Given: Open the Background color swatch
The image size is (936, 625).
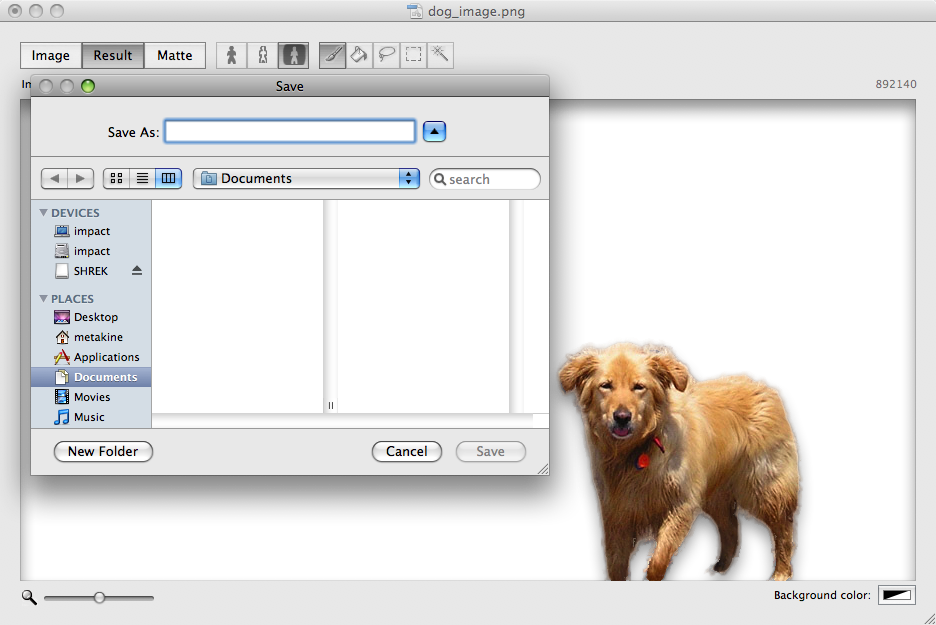Looking at the screenshot, I should (896, 595).
